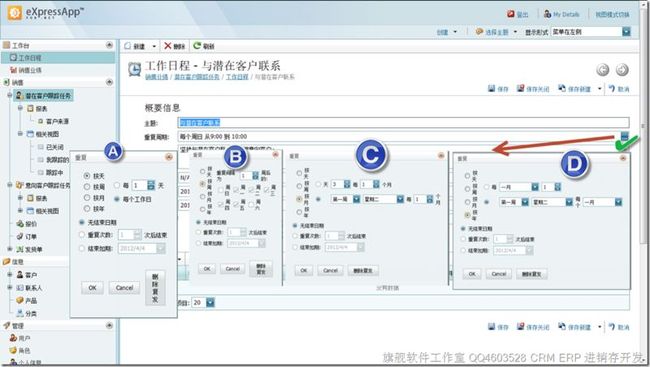Click bottom 保存 save disk icon
This screenshot has width=650, height=367.
tap(491, 326)
